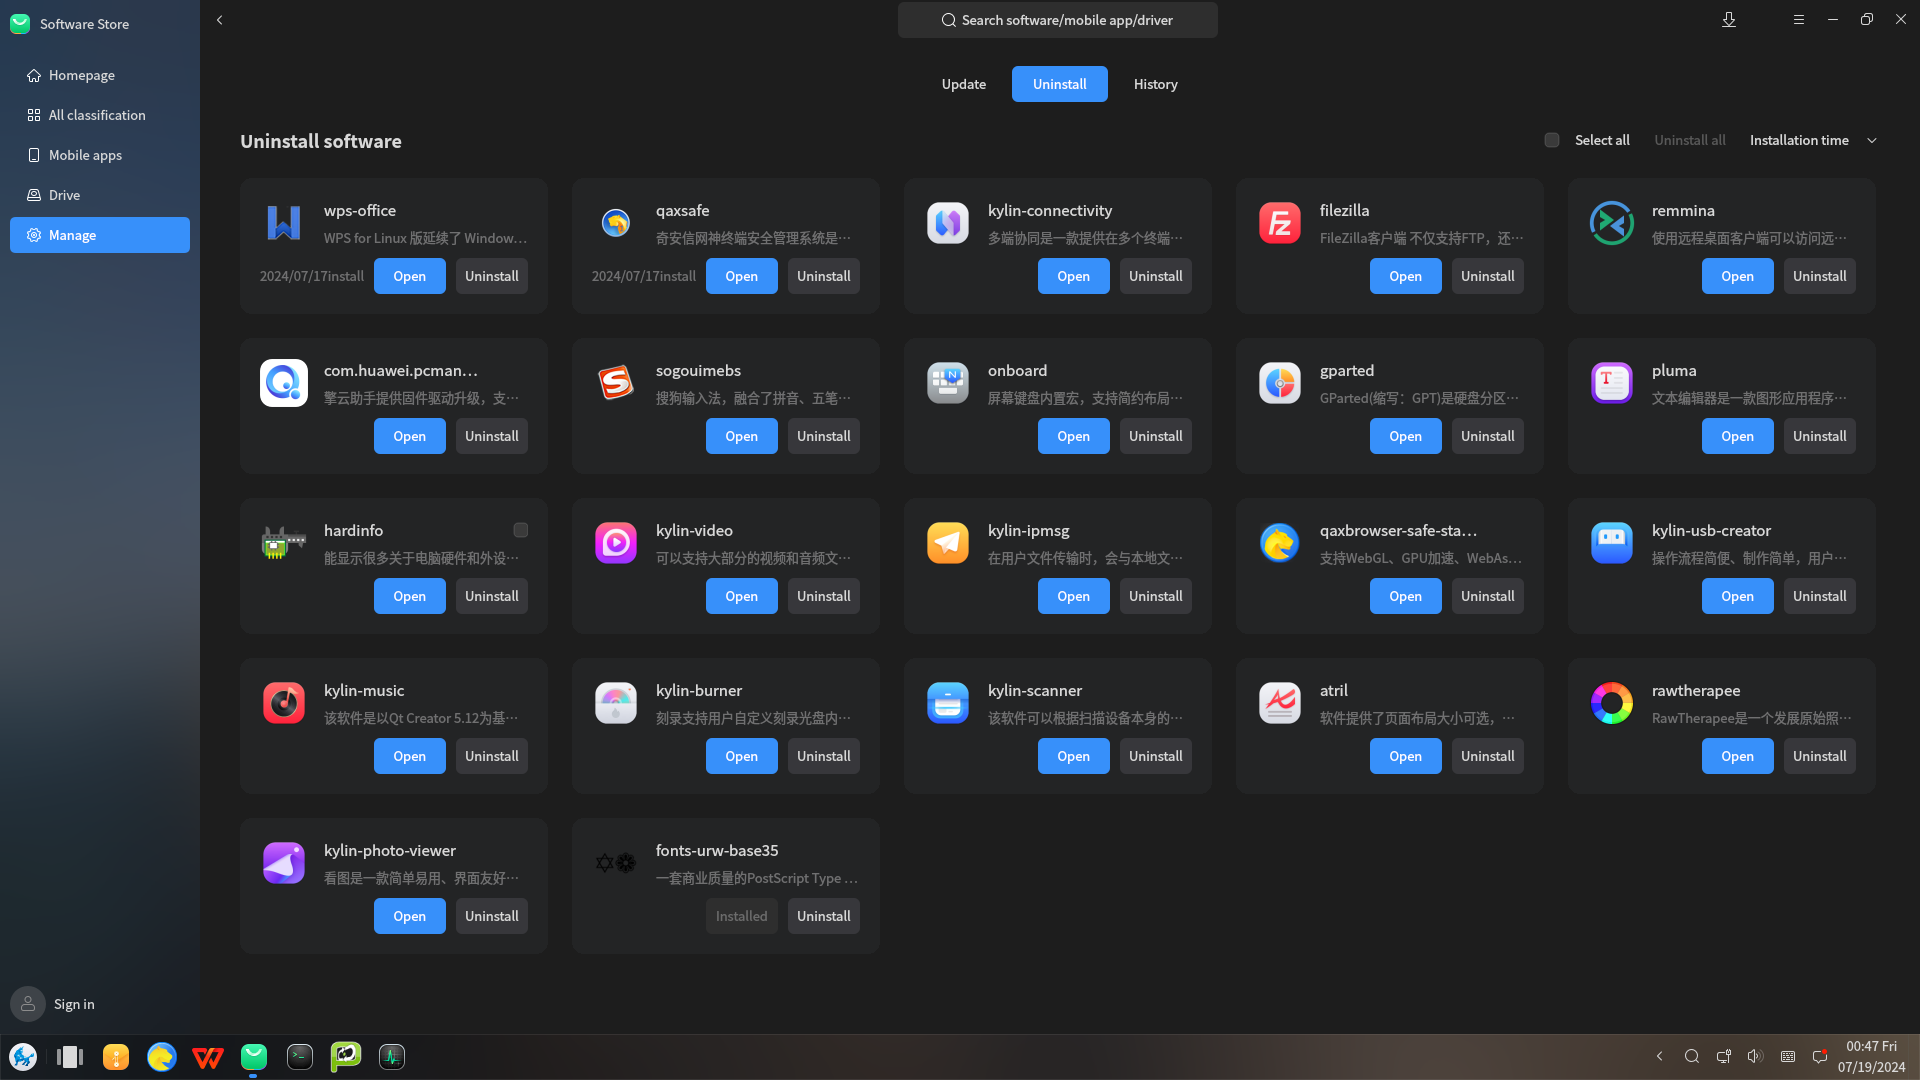Open the hamburger menu in the title bar
1920x1080 pixels.
click(1798, 20)
